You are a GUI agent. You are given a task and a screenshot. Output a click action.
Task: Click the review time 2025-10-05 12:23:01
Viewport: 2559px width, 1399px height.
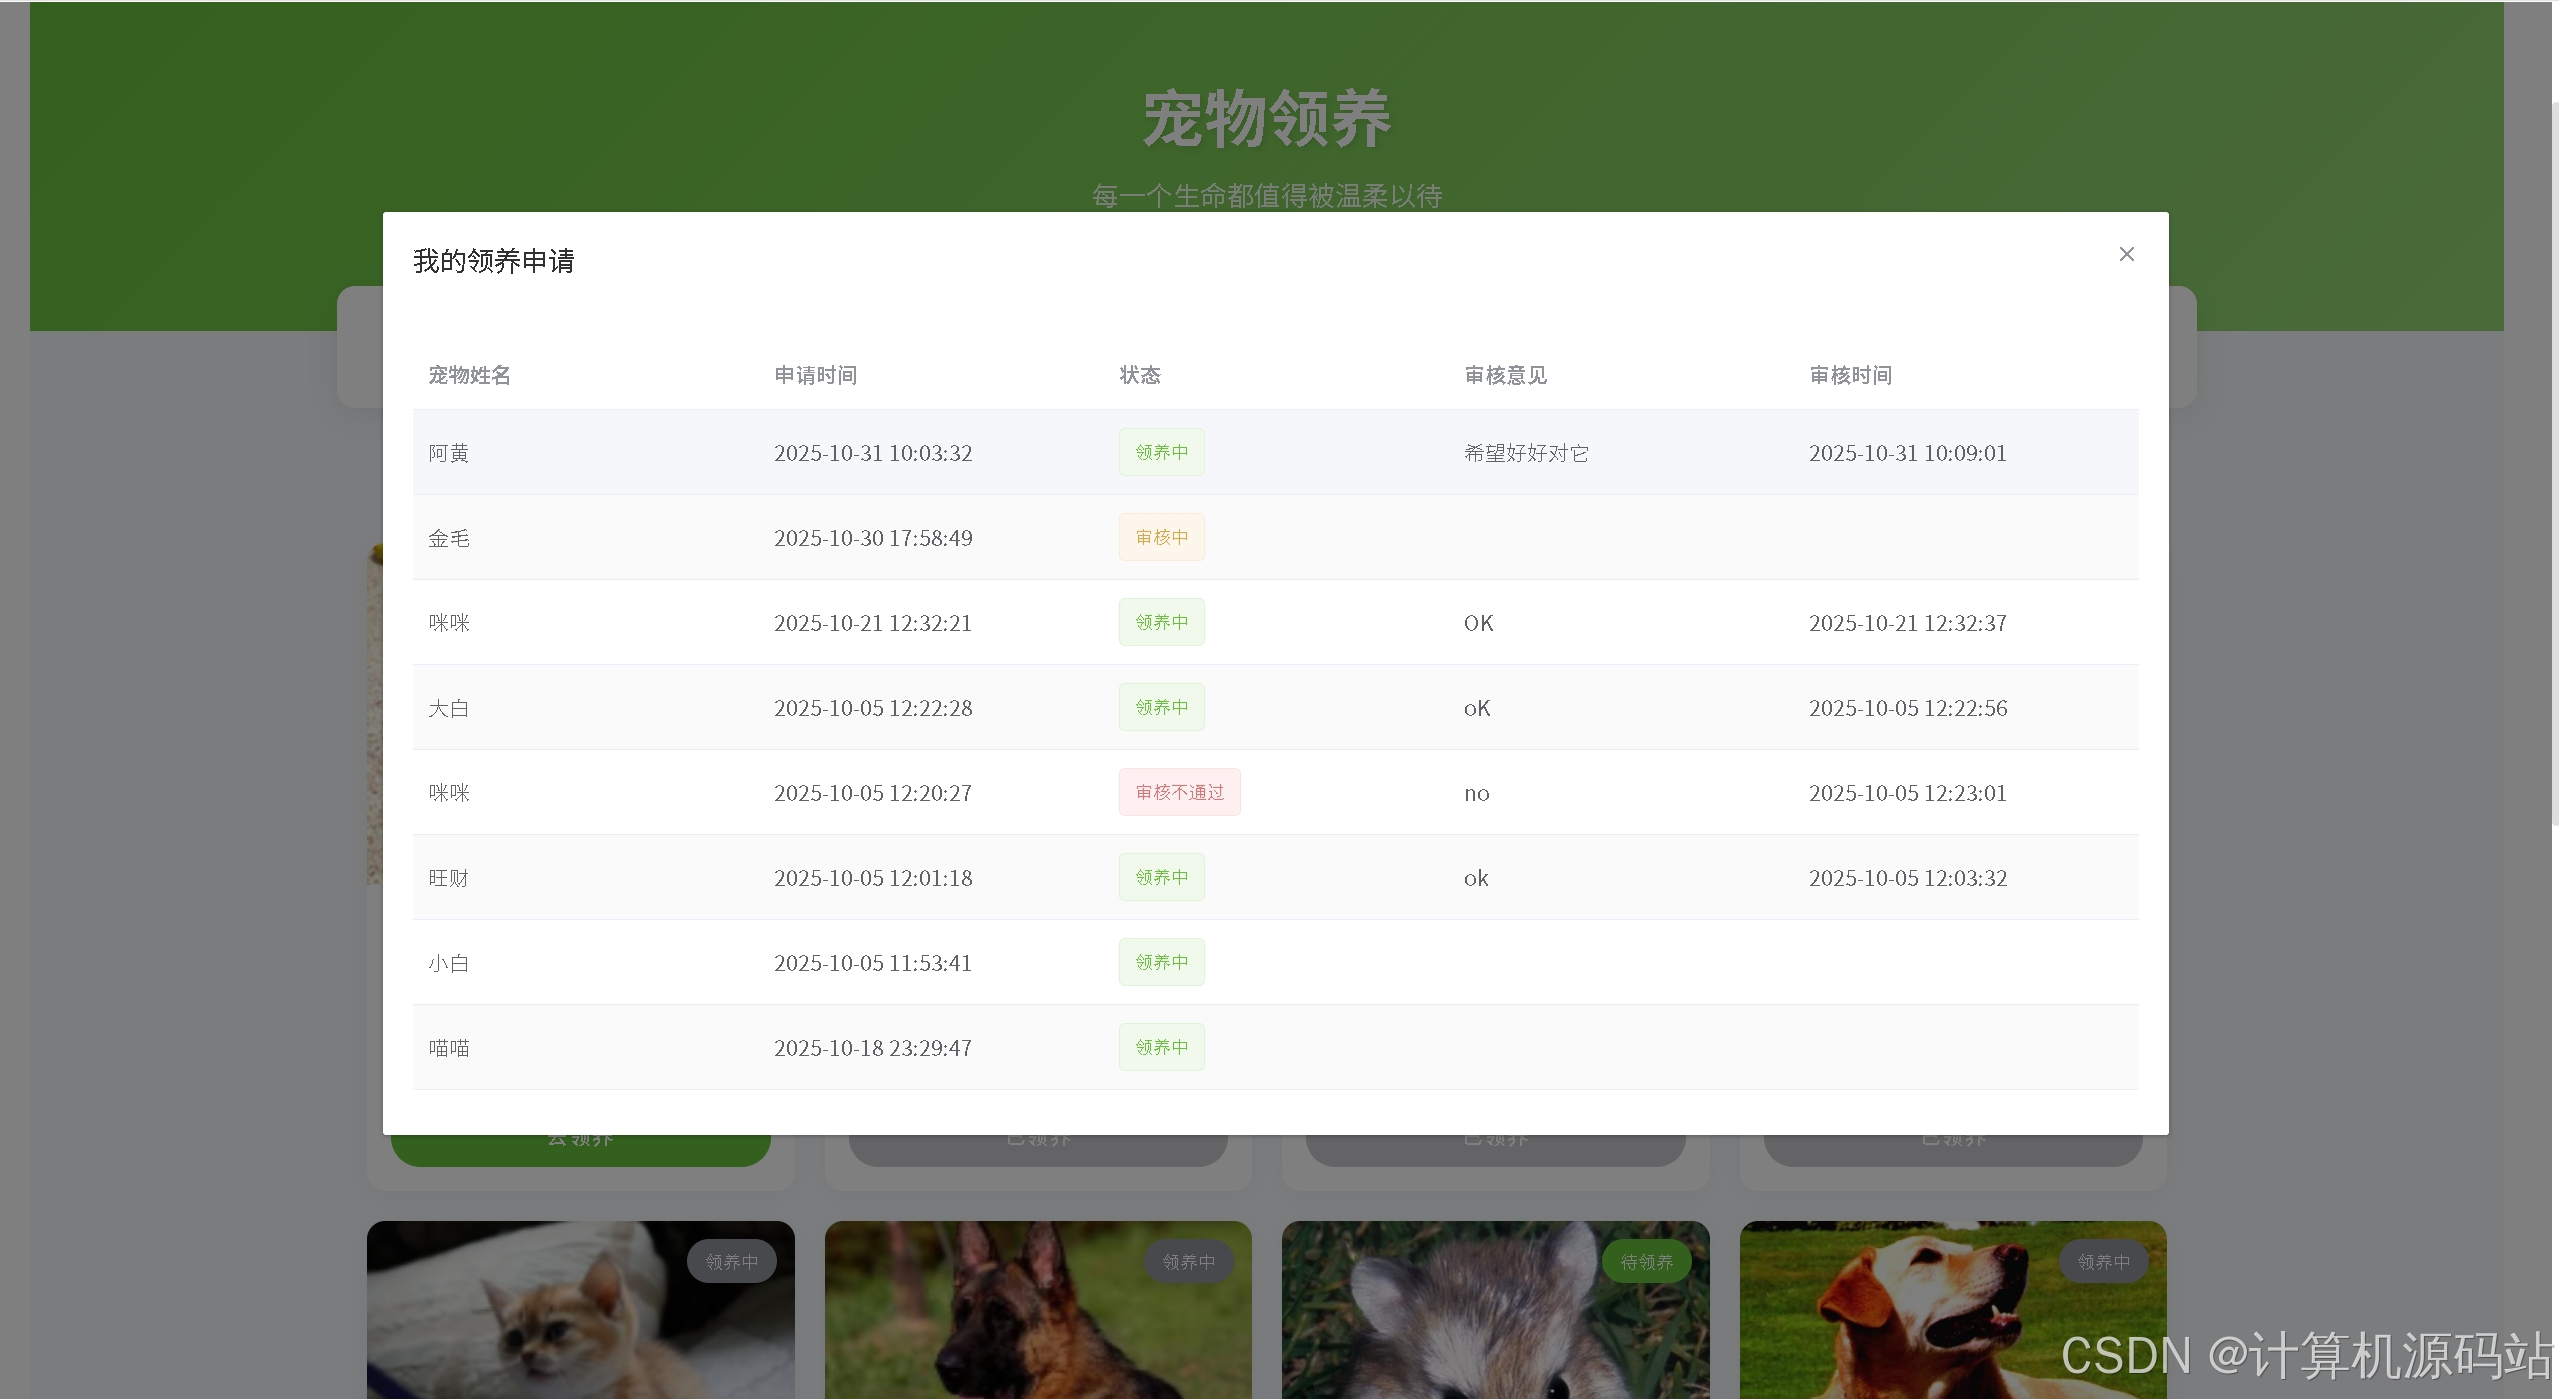(1908, 793)
